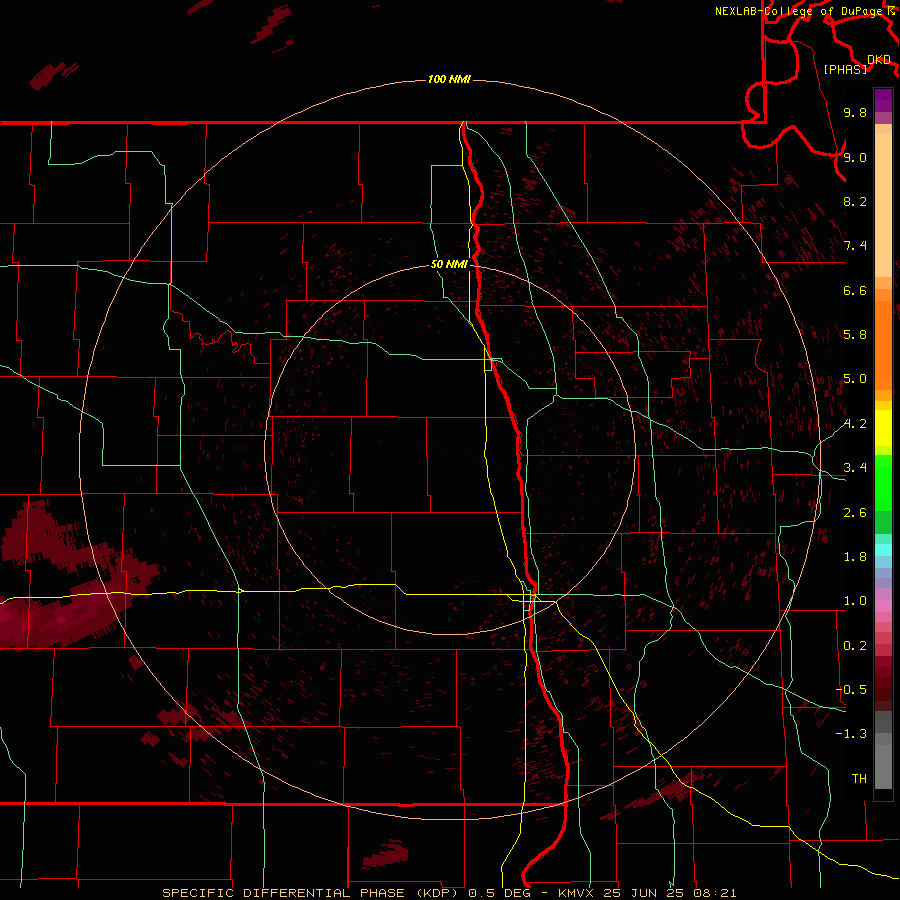The image size is (900, 900).
Task: Click the 9.0 value on the color scale
Action: [855, 157]
